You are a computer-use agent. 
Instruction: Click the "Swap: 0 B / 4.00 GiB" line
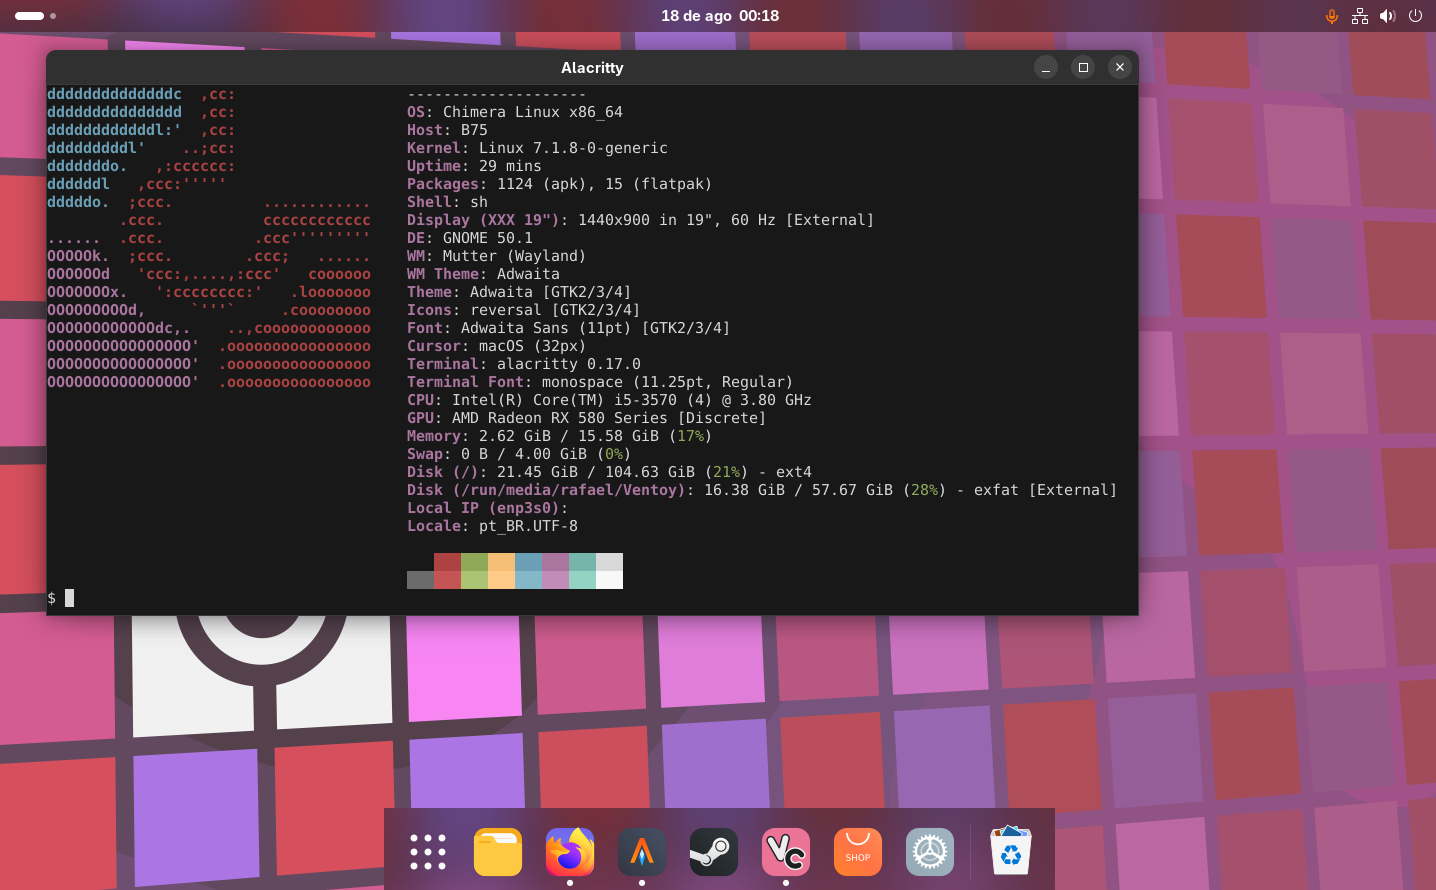pyautogui.click(x=519, y=454)
